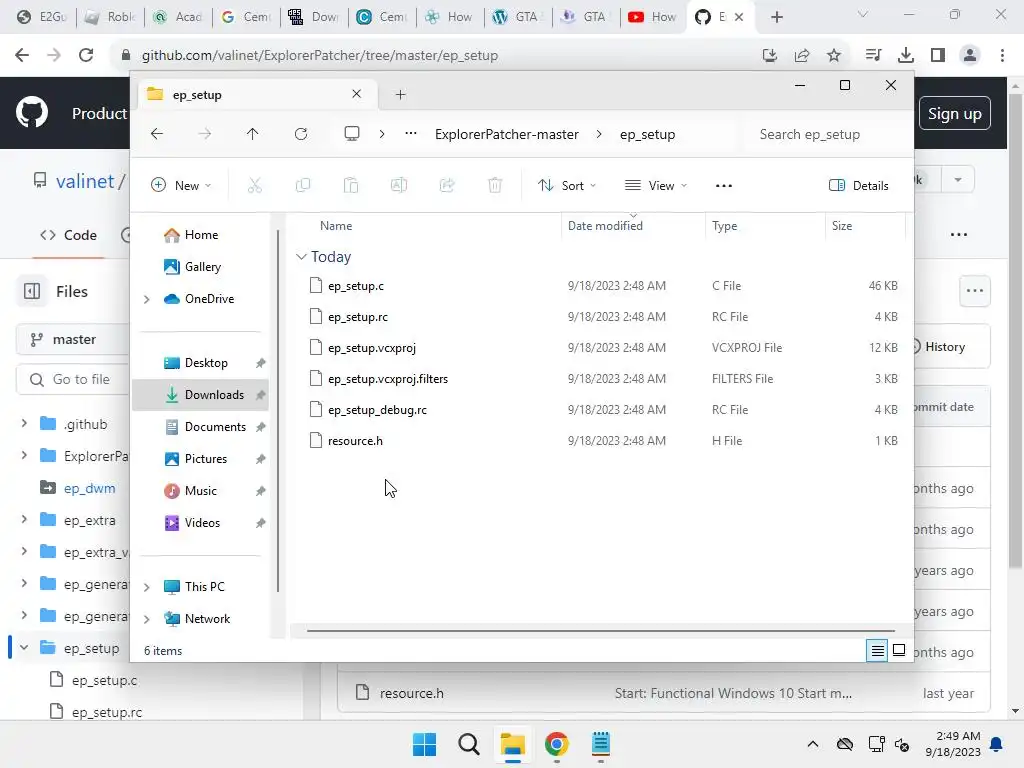
Task: Open the New dropdown in Explorer
Action: pos(181,185)
